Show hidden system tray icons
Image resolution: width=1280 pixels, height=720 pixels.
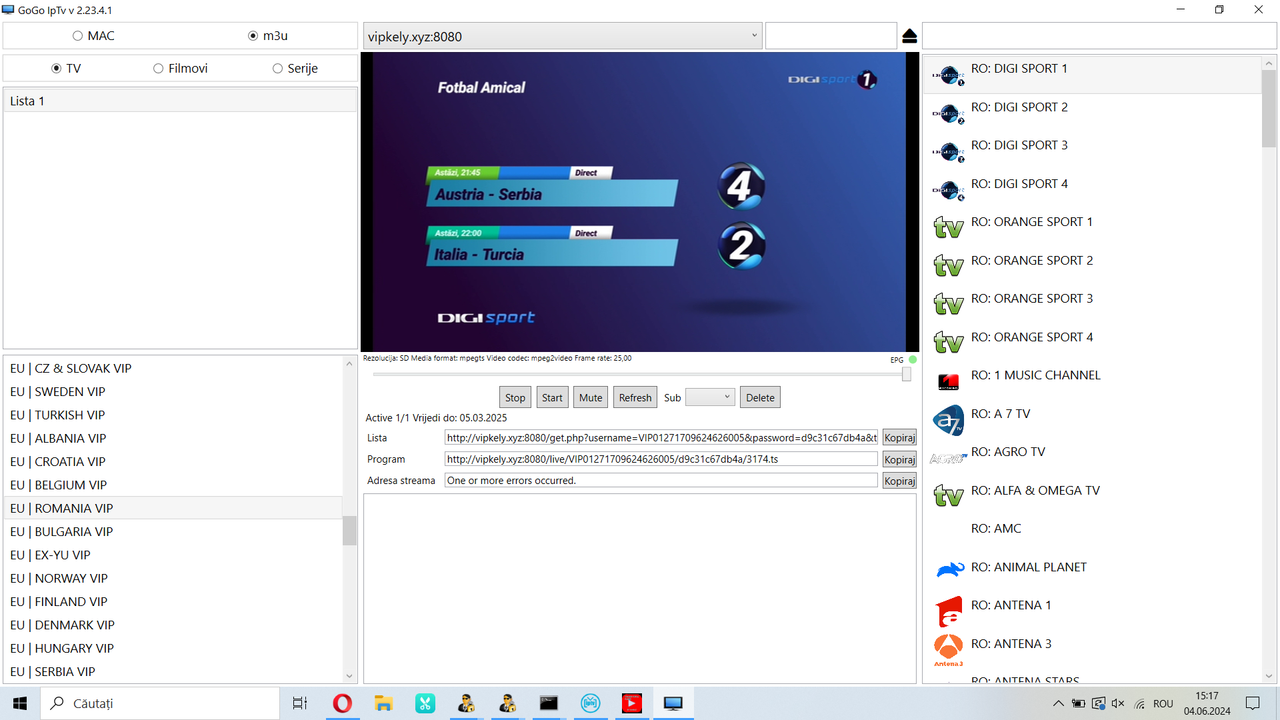(1060, 704)
